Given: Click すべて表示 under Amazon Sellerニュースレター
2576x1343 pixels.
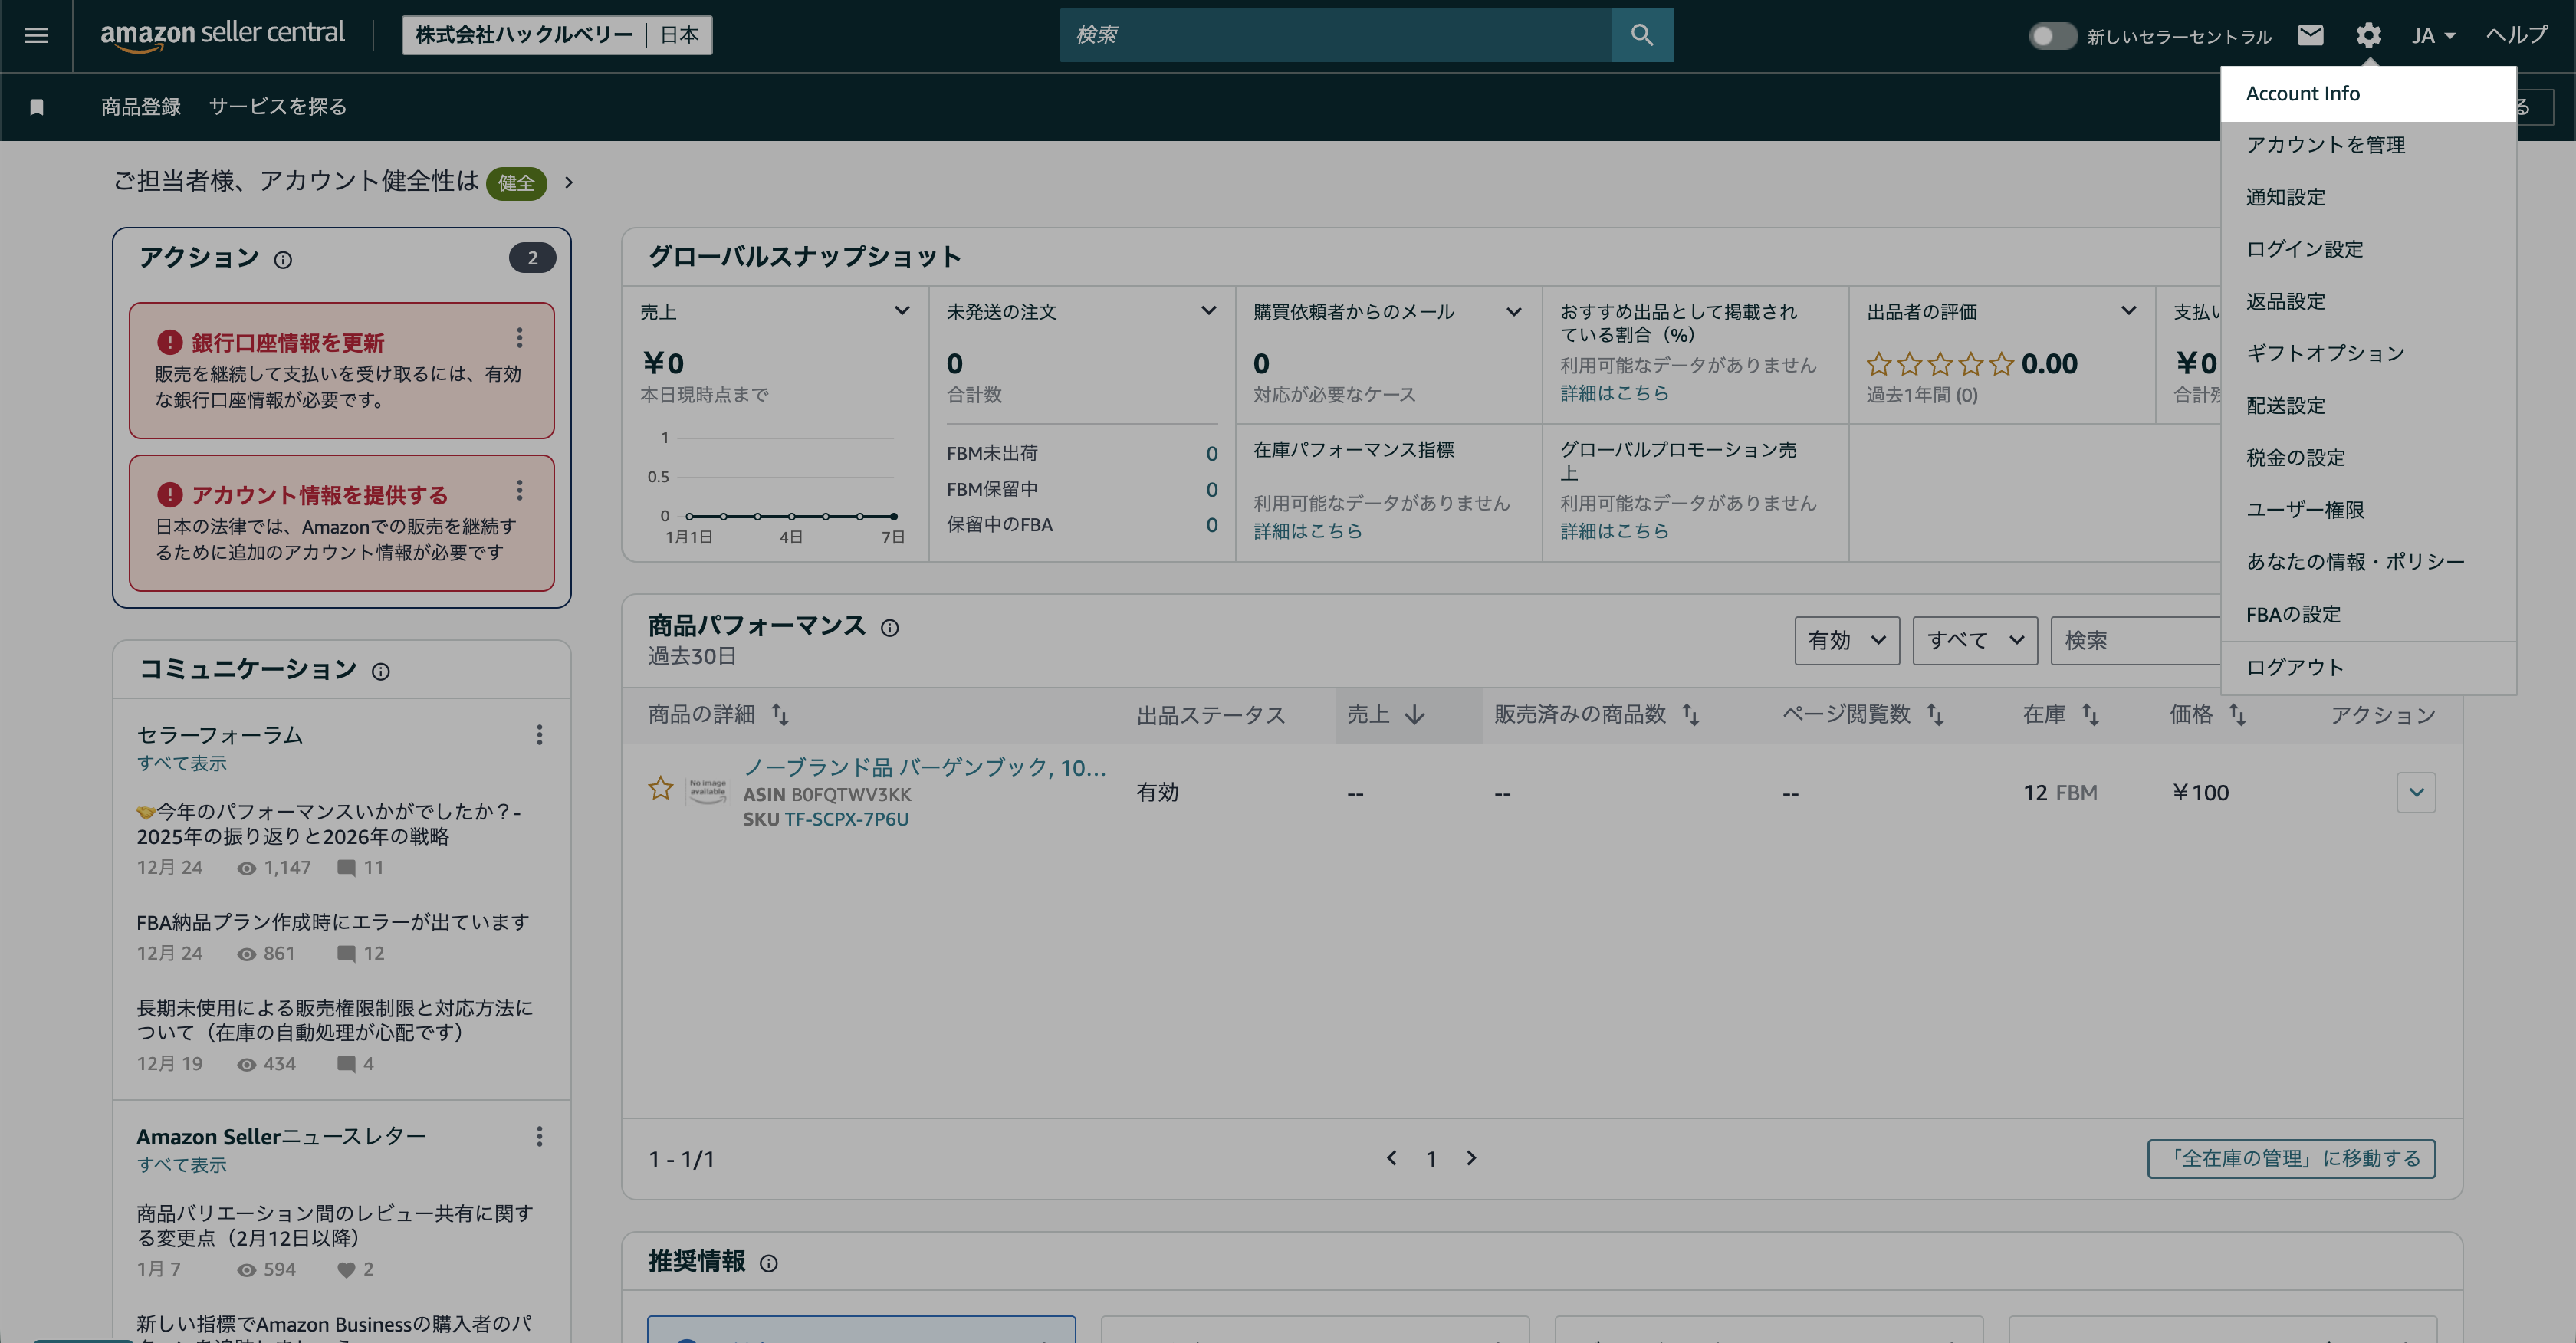Looking at the screenshot, I should pos(182,1165).
